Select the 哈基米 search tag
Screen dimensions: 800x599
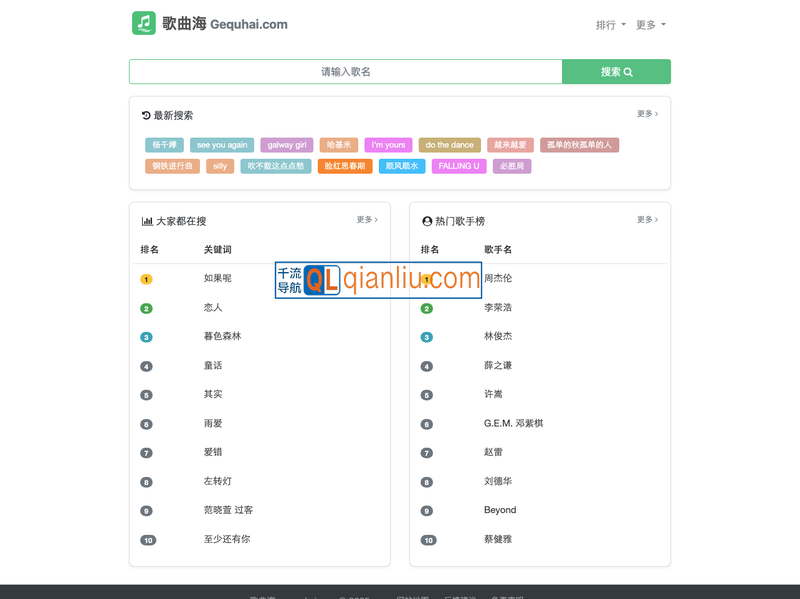(337, 144)
